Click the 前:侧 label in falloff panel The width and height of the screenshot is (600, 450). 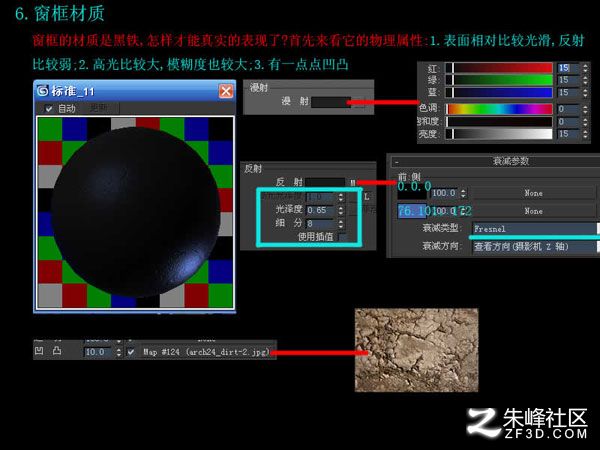click(409, 176)
